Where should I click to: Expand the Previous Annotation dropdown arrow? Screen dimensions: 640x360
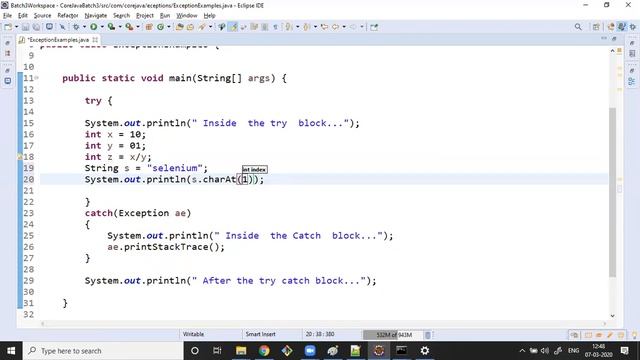[x=315, y=27]
